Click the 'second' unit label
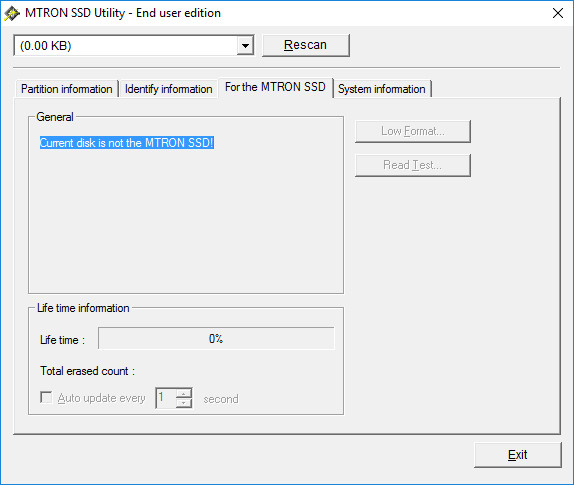The image size is (574, 485). 221,399
